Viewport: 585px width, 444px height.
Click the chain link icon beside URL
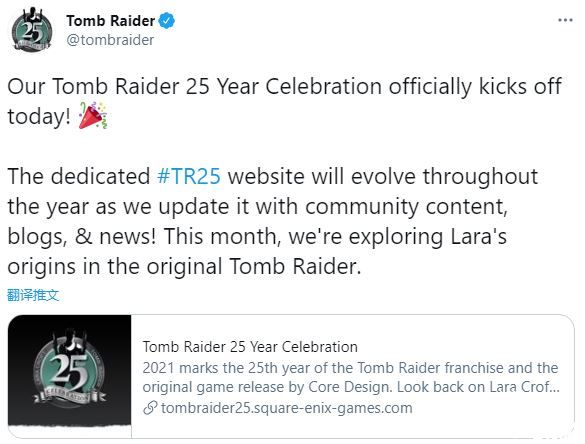tap(150, 408)
